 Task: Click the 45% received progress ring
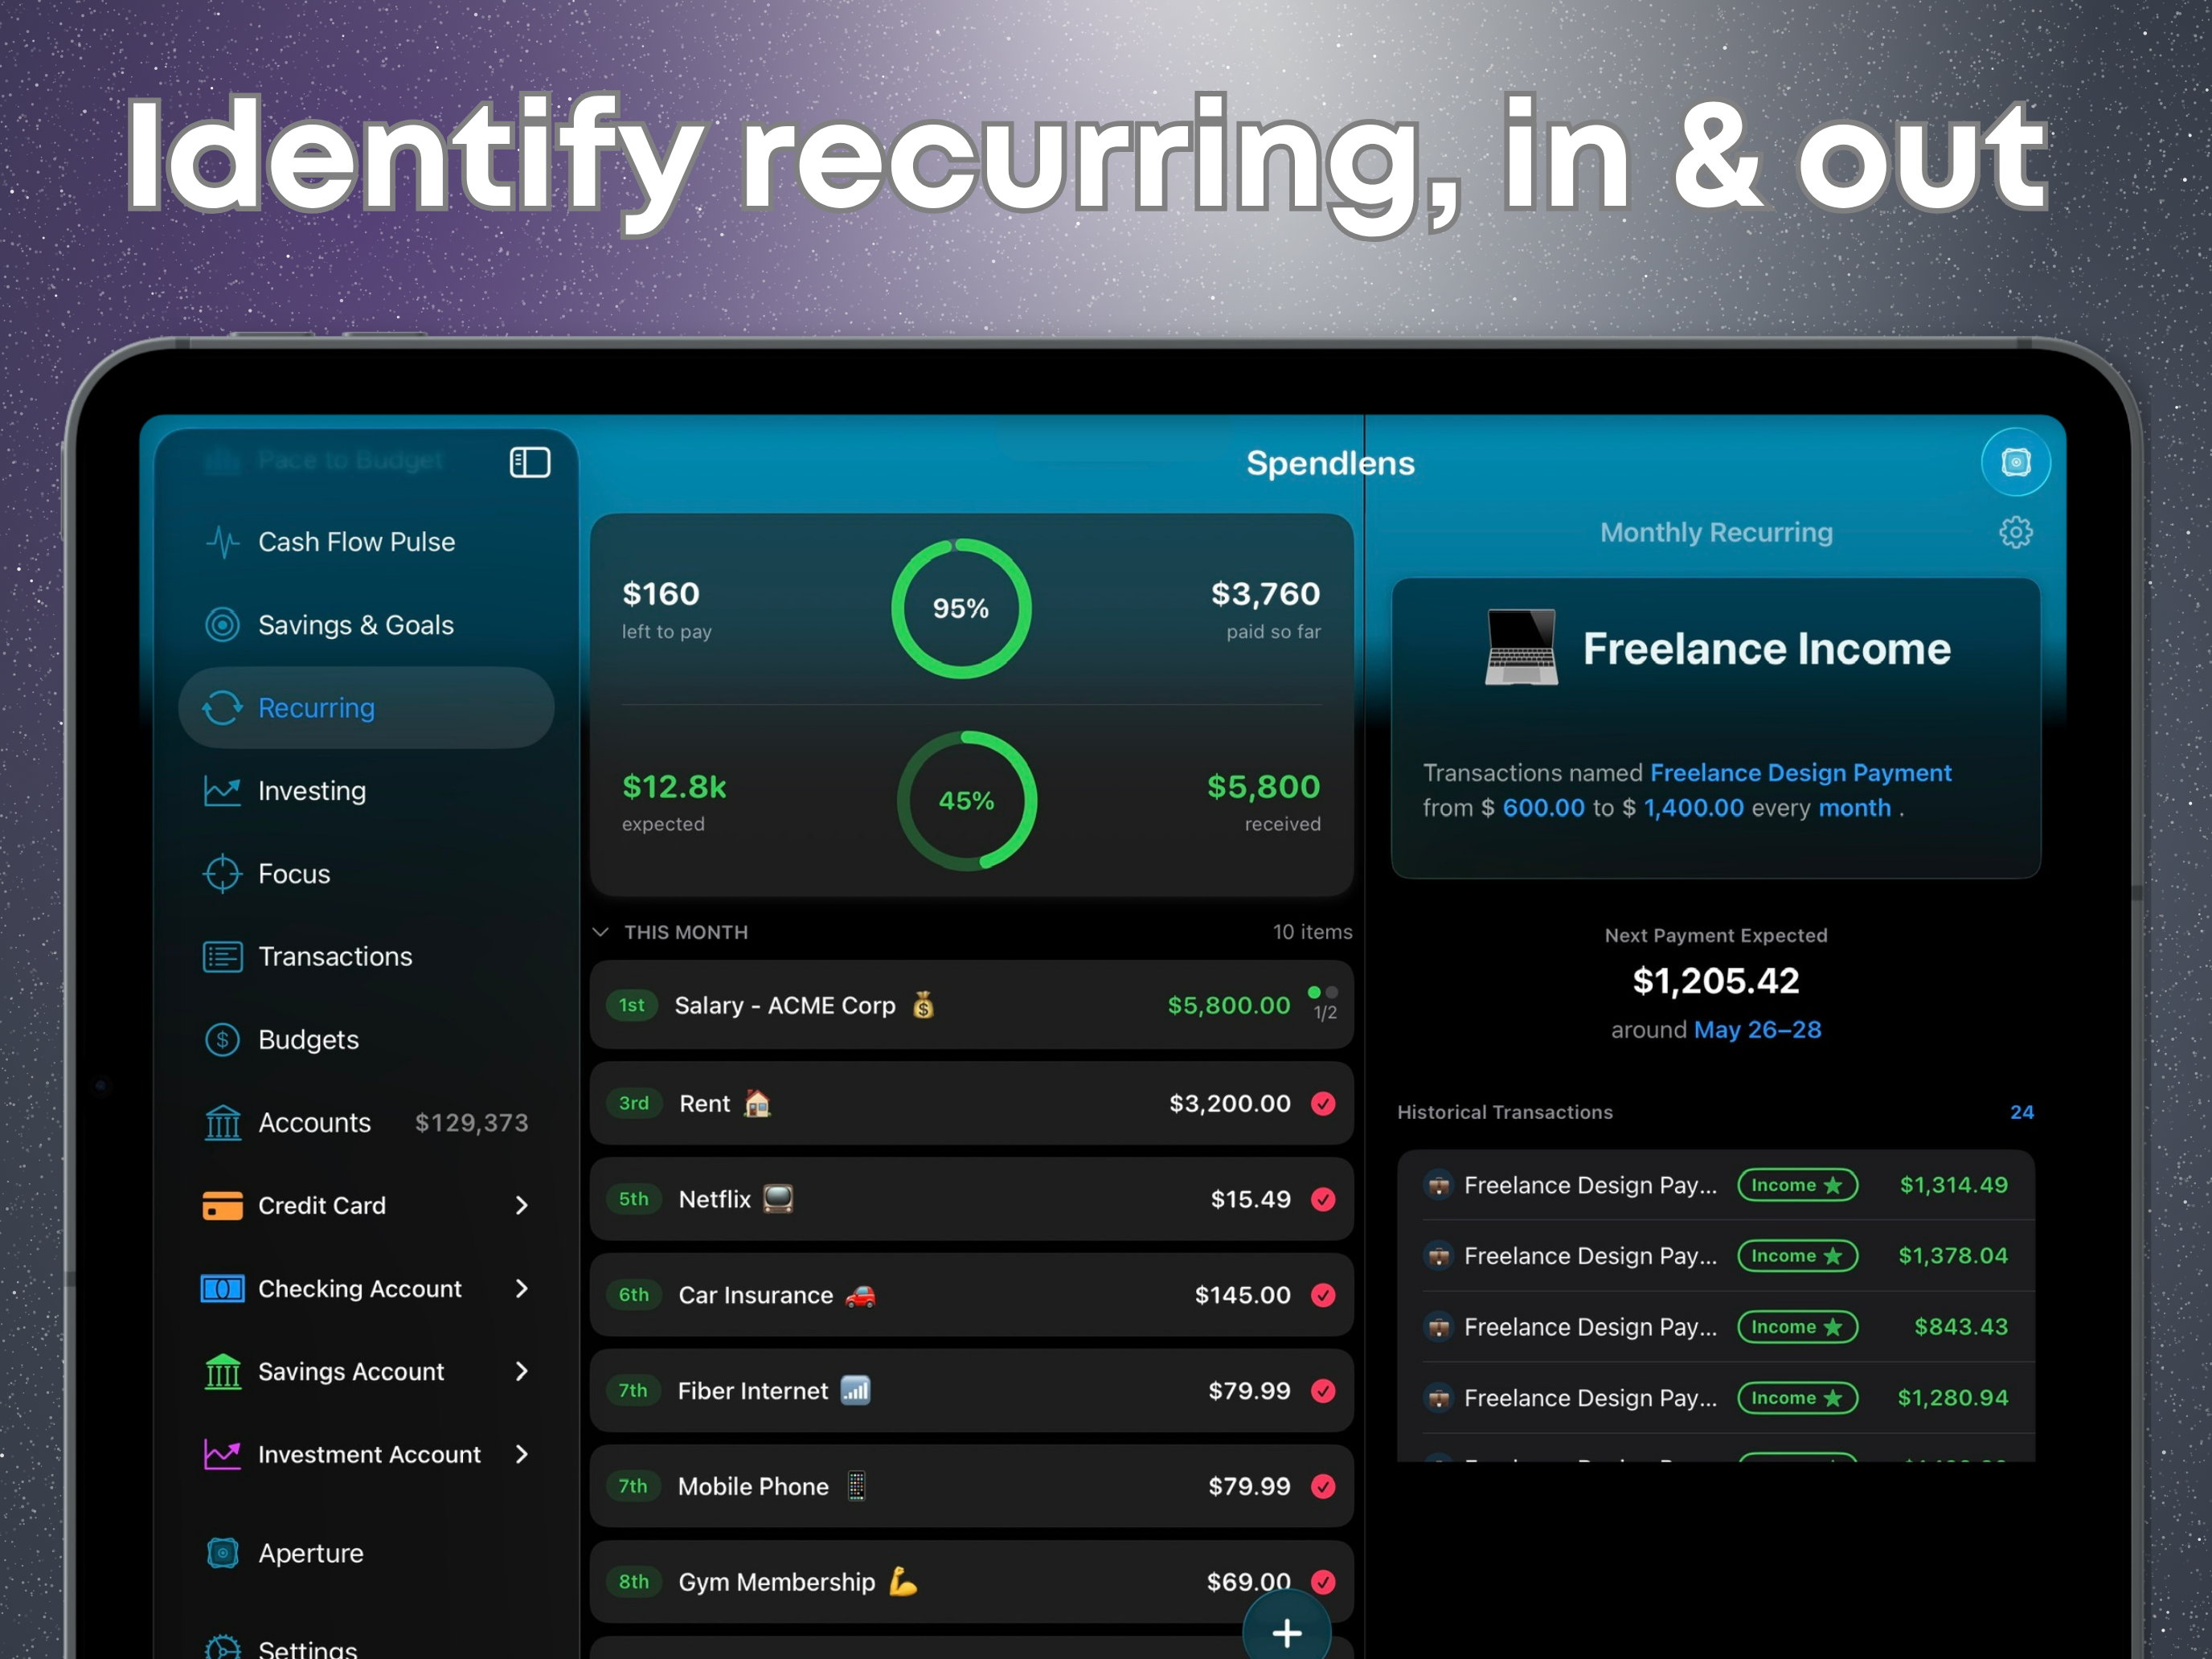click(x=966, y=800)
